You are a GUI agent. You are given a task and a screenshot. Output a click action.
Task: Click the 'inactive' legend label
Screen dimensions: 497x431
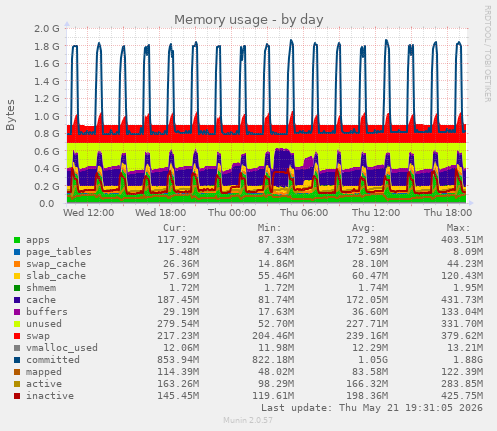pyautogui.click(x=50, y=396)
